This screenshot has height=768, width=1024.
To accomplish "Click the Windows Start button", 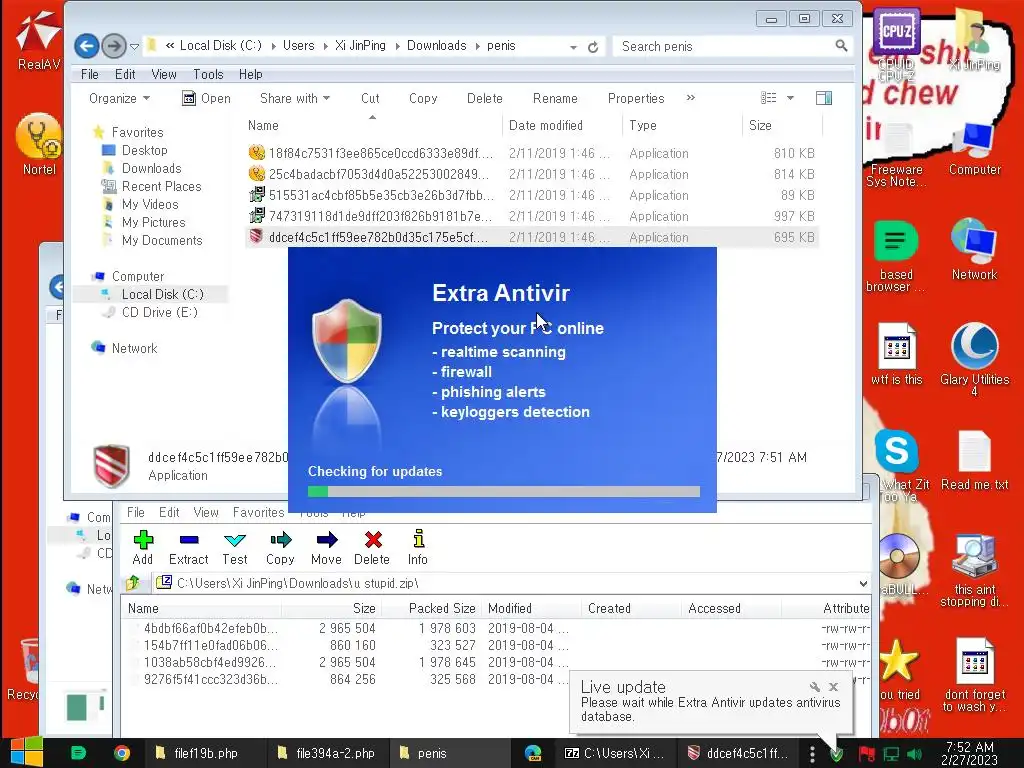I will pyautogui.click(x=26, y=753).
